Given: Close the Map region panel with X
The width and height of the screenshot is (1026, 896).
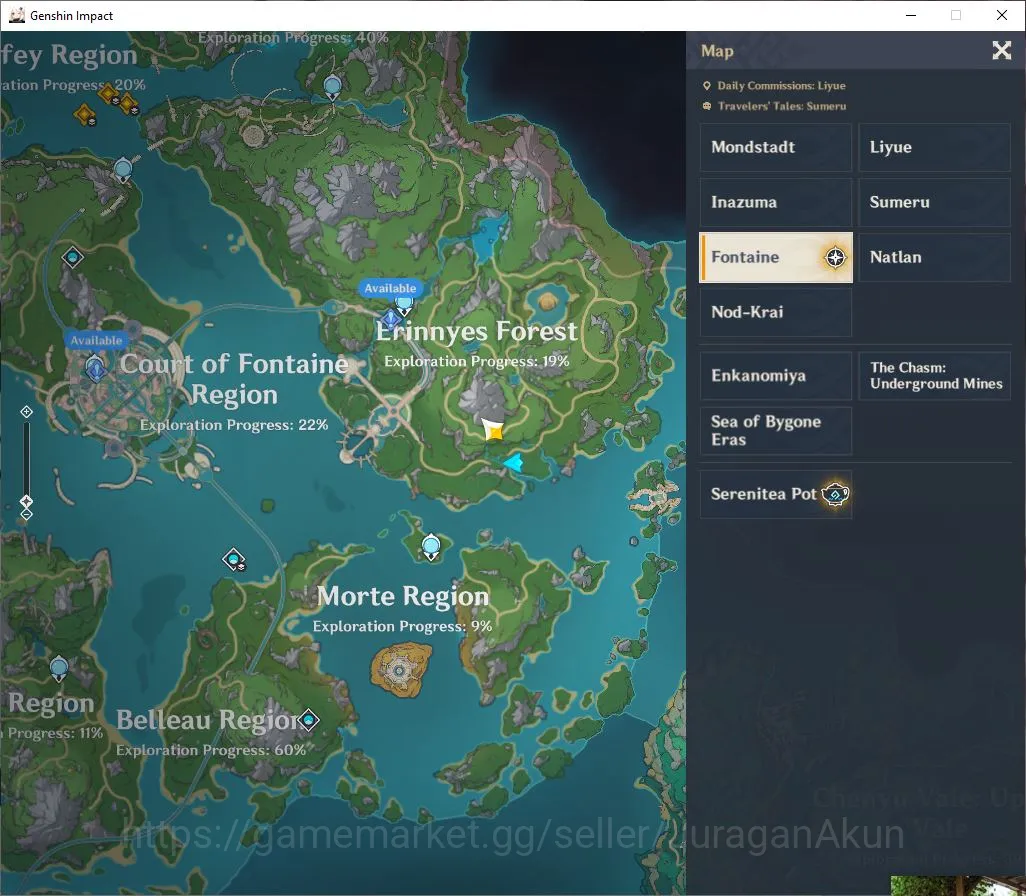Looking at the screenshot, I should click(1001, 50).
